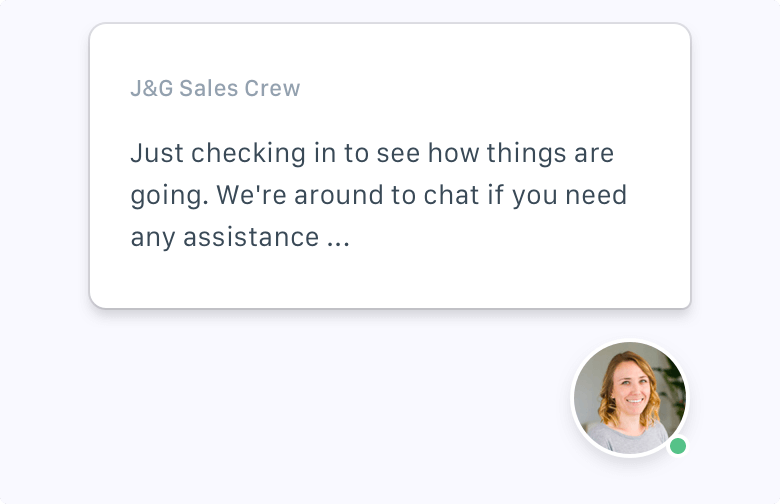Click empty background left of the avatar
This screenshot has width=780, height=504.
click(x=298, y=398)
